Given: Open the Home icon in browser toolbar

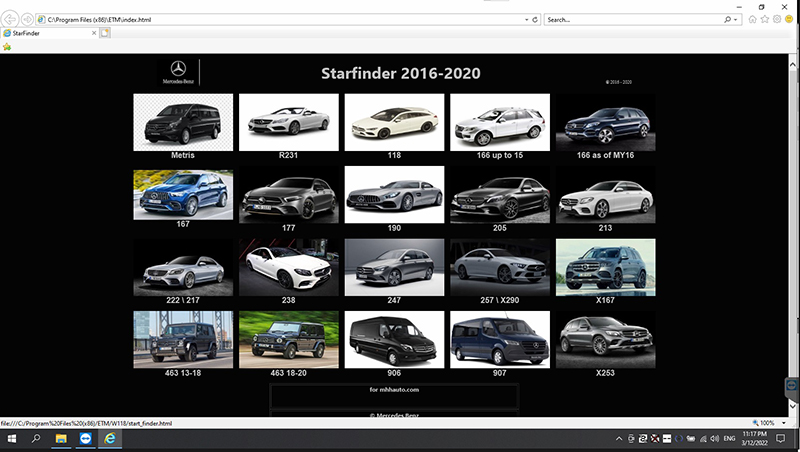Looking at the screenshot, I should click(752, 19).
